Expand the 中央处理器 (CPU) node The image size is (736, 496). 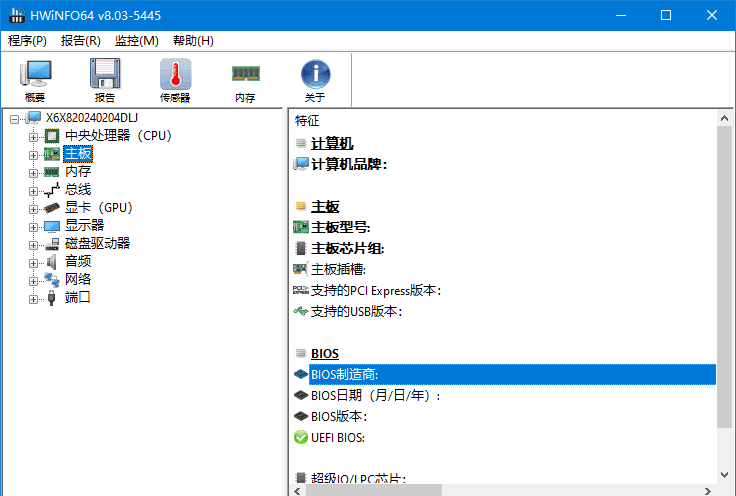click(33, 137)
